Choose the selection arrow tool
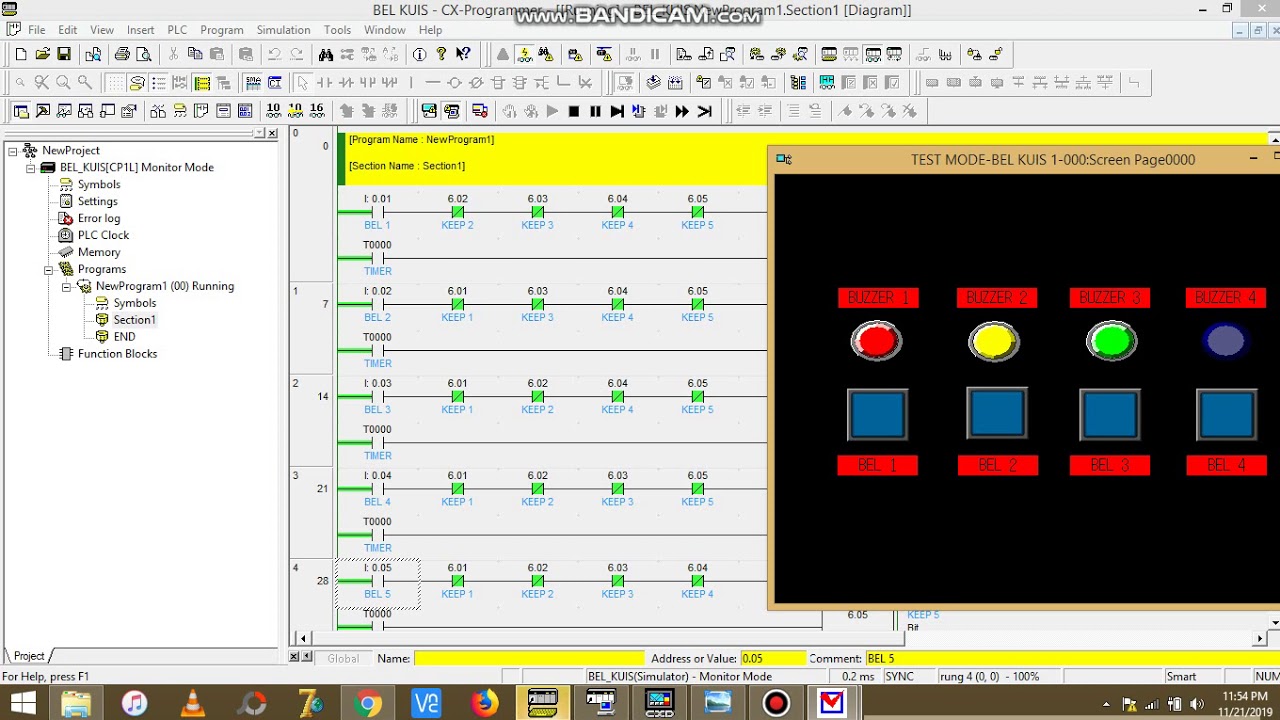The image size is (1280, 720). [x=301, y=82]
